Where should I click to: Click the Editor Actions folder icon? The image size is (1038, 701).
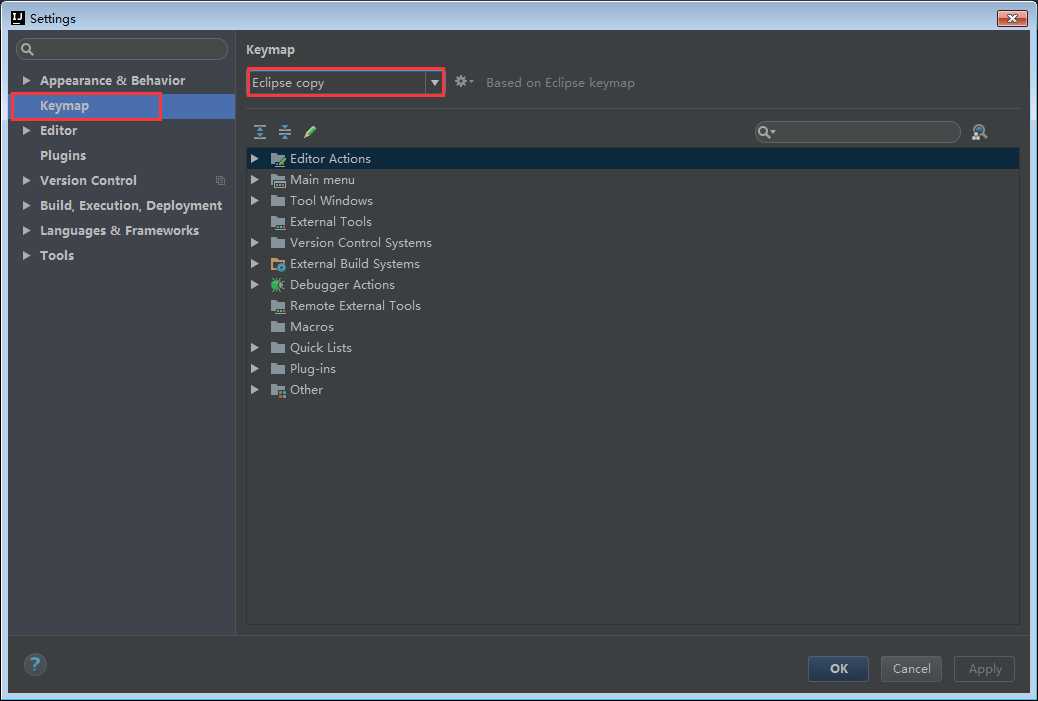tap(278, 159)
